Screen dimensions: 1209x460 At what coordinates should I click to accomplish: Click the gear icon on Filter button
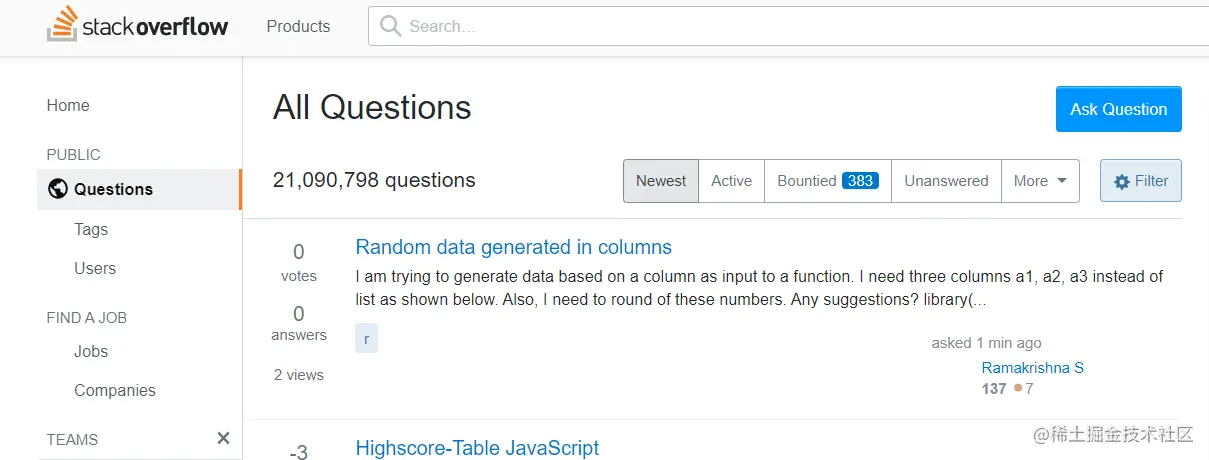[1122, 182]
